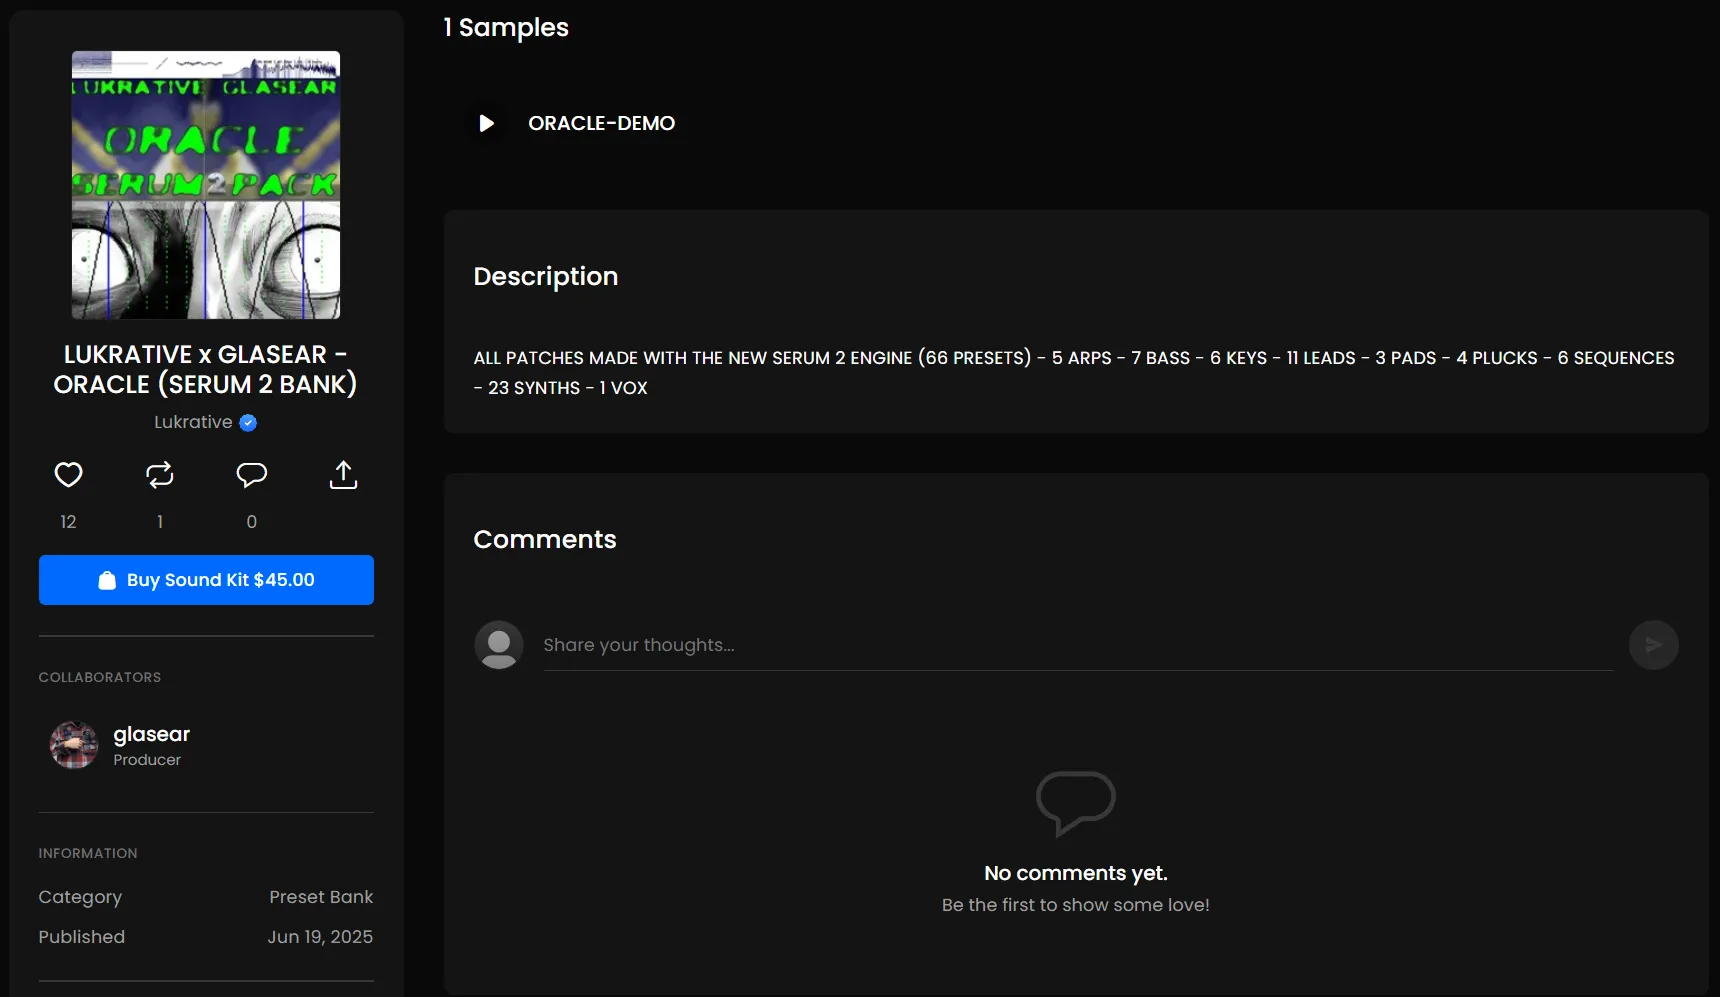Viewport: 1720px width, 997px height.
Task: Open the glasear collaborator profile
Action: [151, 734]
